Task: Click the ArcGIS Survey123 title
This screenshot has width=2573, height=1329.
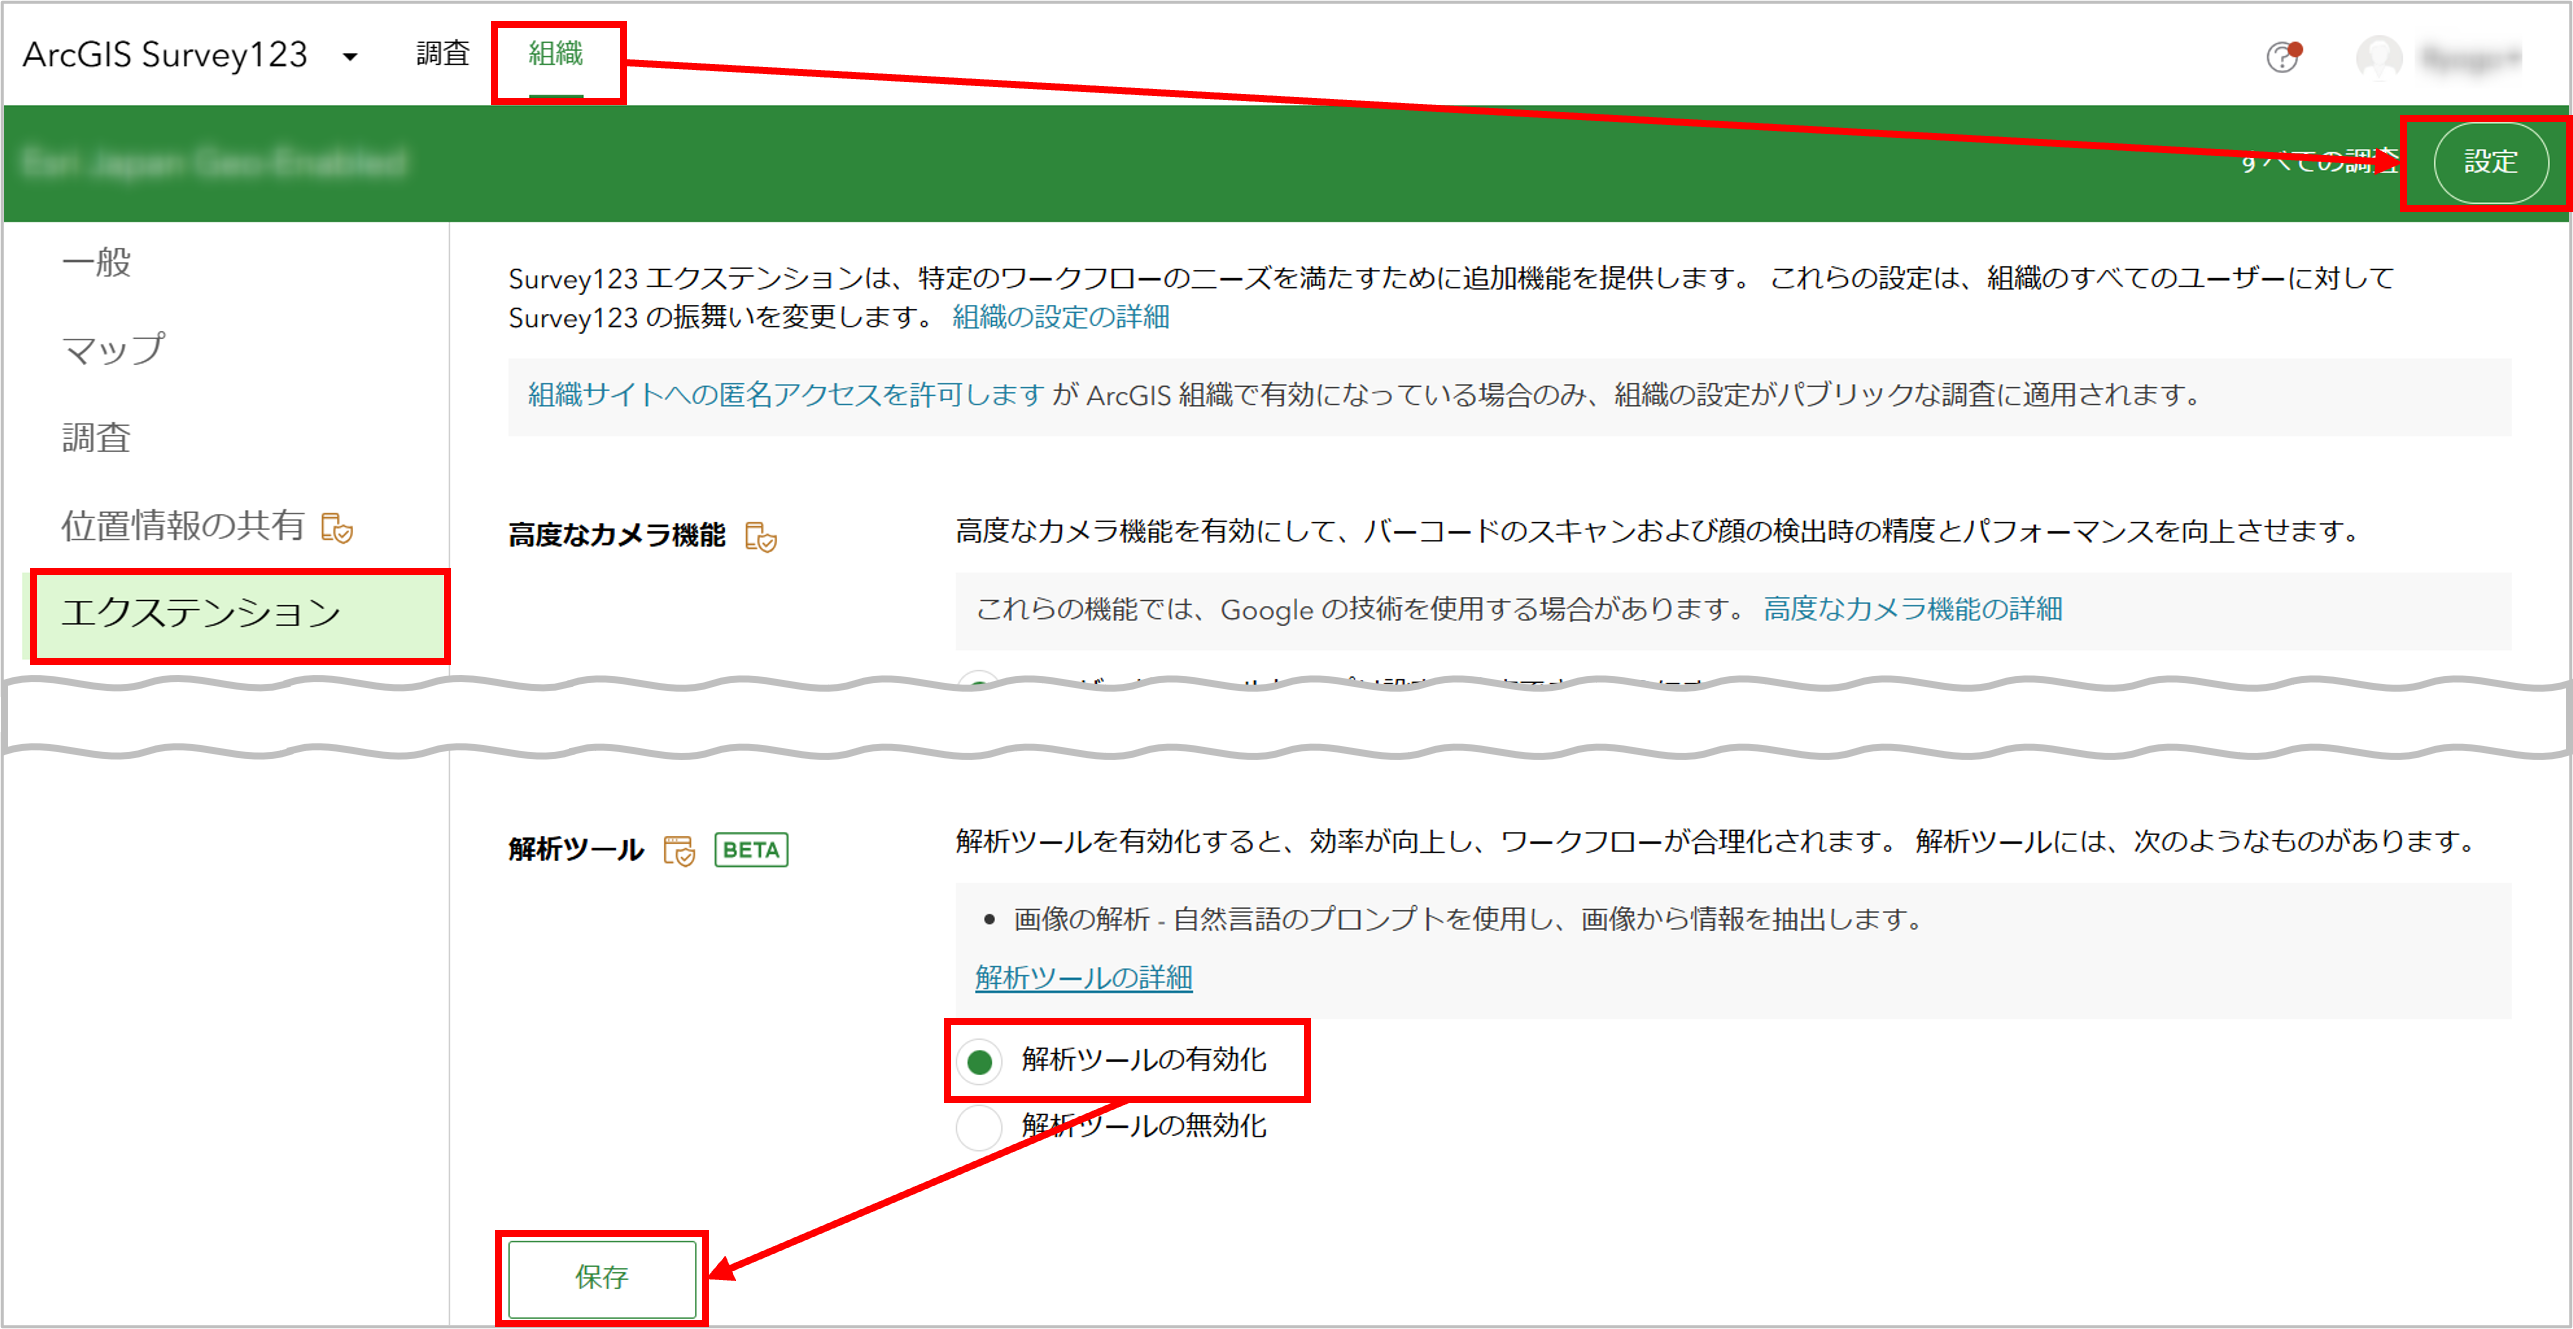Action: point(165,55)
